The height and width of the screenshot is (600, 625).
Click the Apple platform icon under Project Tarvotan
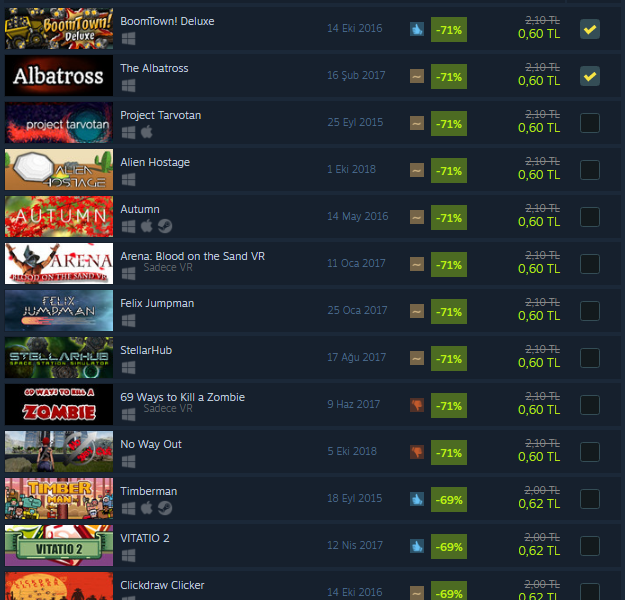coord(147,132)
